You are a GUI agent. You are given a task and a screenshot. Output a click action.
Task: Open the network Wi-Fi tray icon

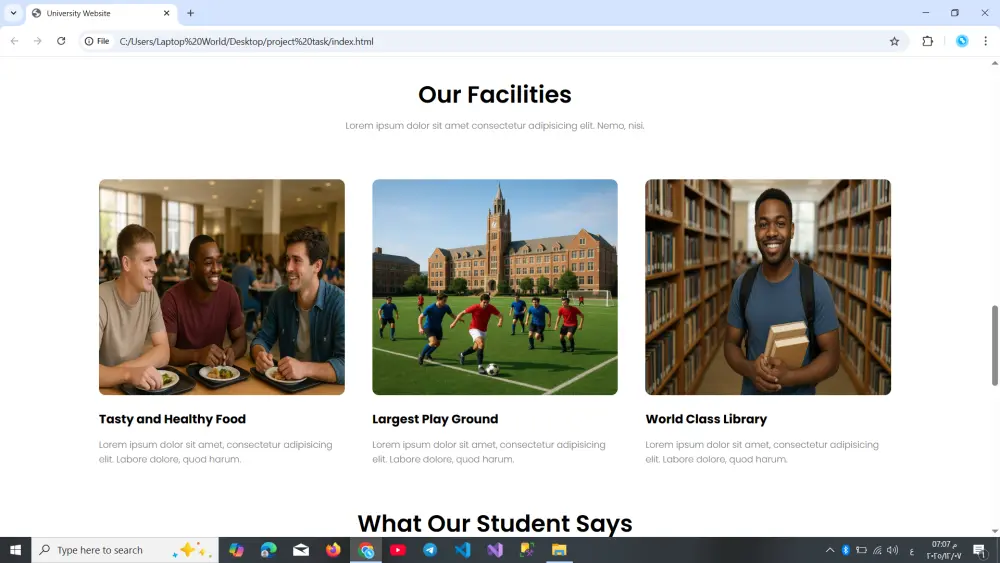click(878, 550)
